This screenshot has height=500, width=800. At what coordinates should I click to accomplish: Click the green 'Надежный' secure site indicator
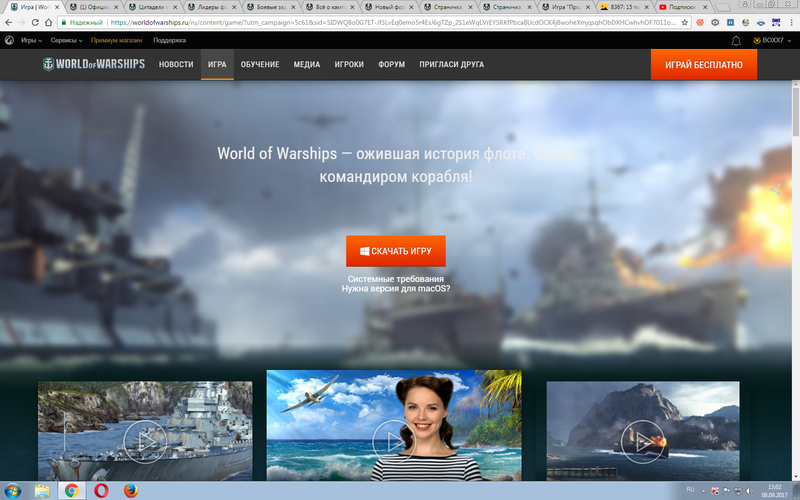(82, 22)
